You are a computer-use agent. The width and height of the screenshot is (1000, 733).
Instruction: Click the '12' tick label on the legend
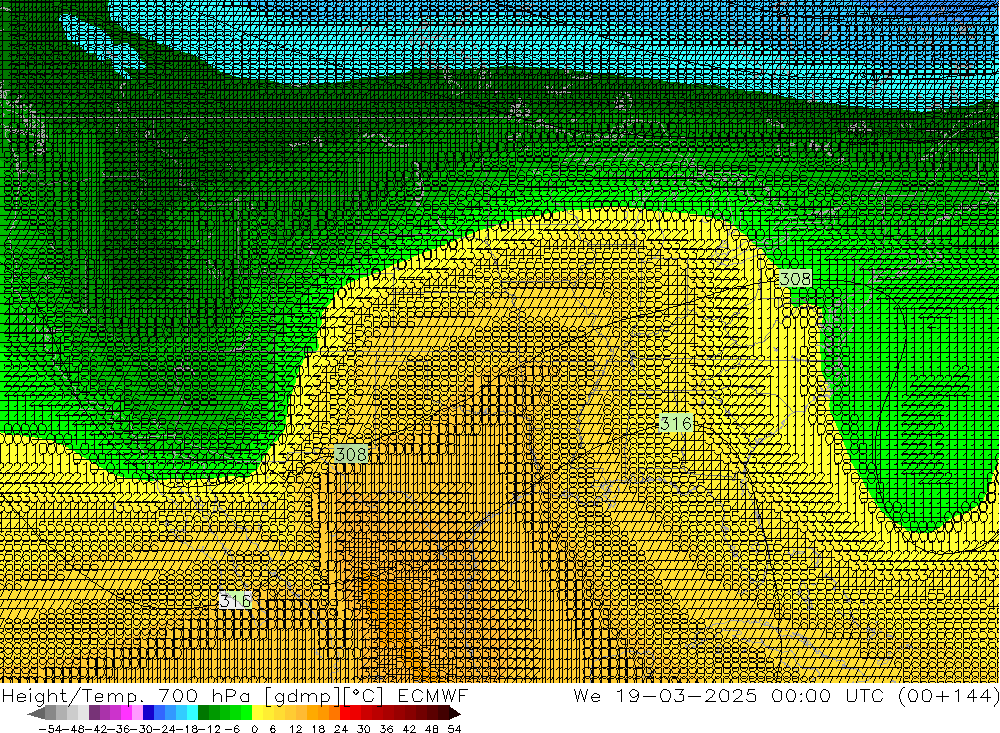pos(295,729)
